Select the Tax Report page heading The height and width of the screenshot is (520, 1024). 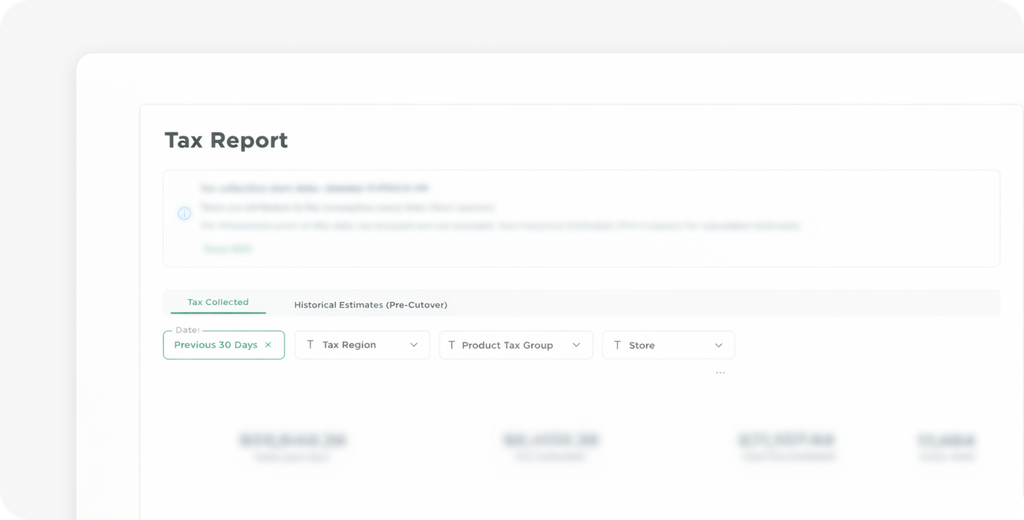226,140
